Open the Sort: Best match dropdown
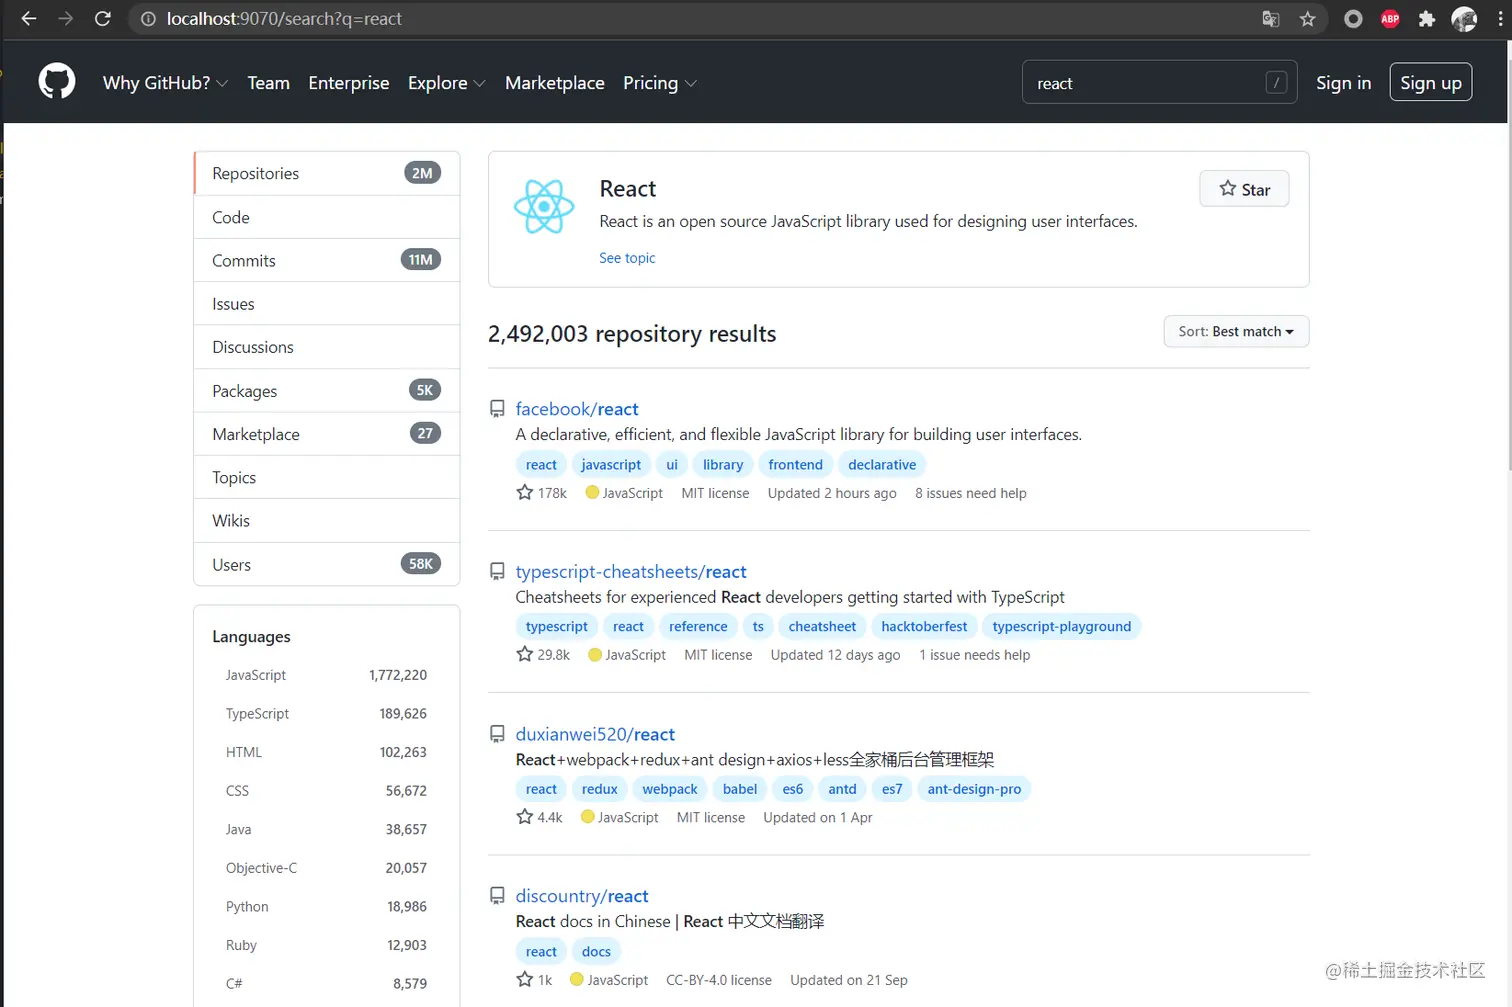Viewport: 1512px width, 1007px height. tap(1236, 331)
